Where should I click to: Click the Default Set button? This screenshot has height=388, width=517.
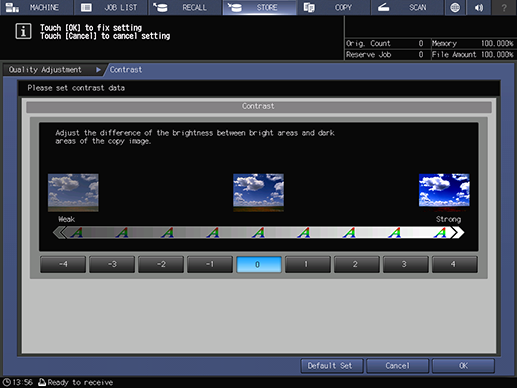pyautogui.click(x=332, y=366)
